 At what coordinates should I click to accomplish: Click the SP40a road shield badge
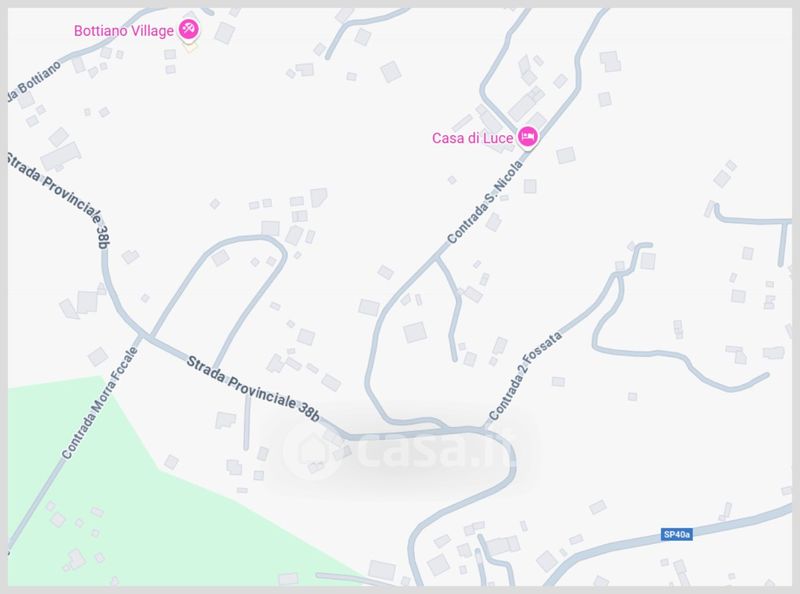tap(677, 534)
